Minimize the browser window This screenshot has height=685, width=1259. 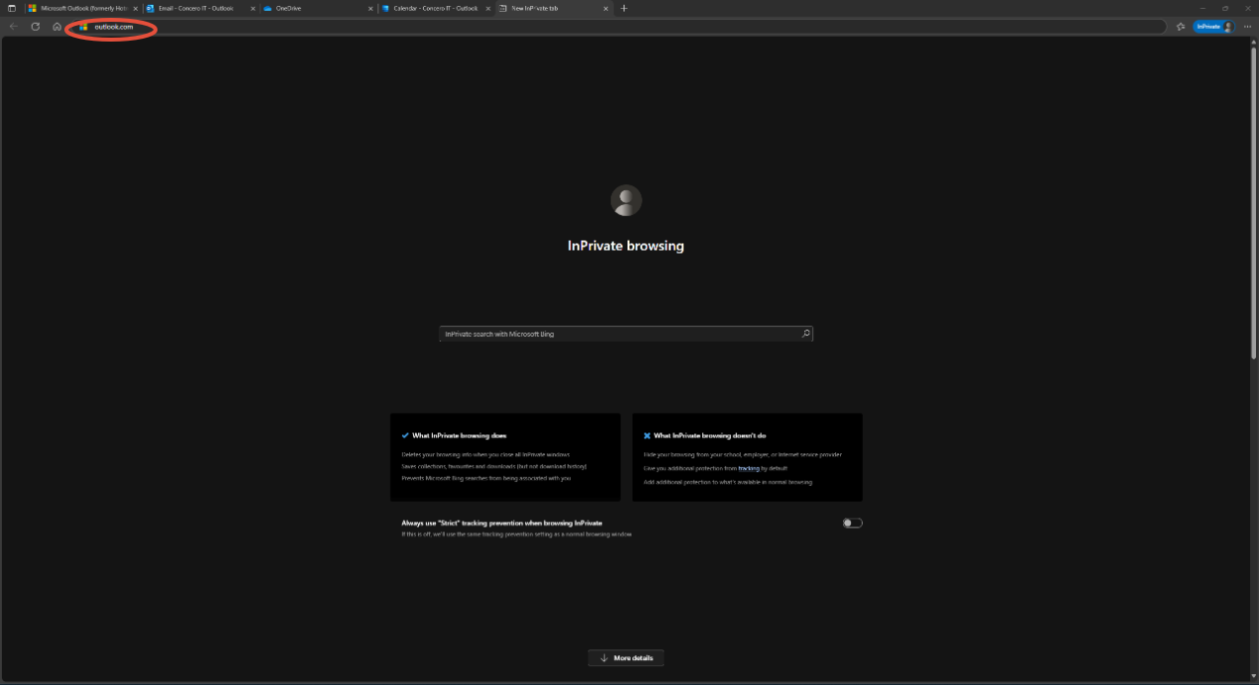(x=1203, y=8)
